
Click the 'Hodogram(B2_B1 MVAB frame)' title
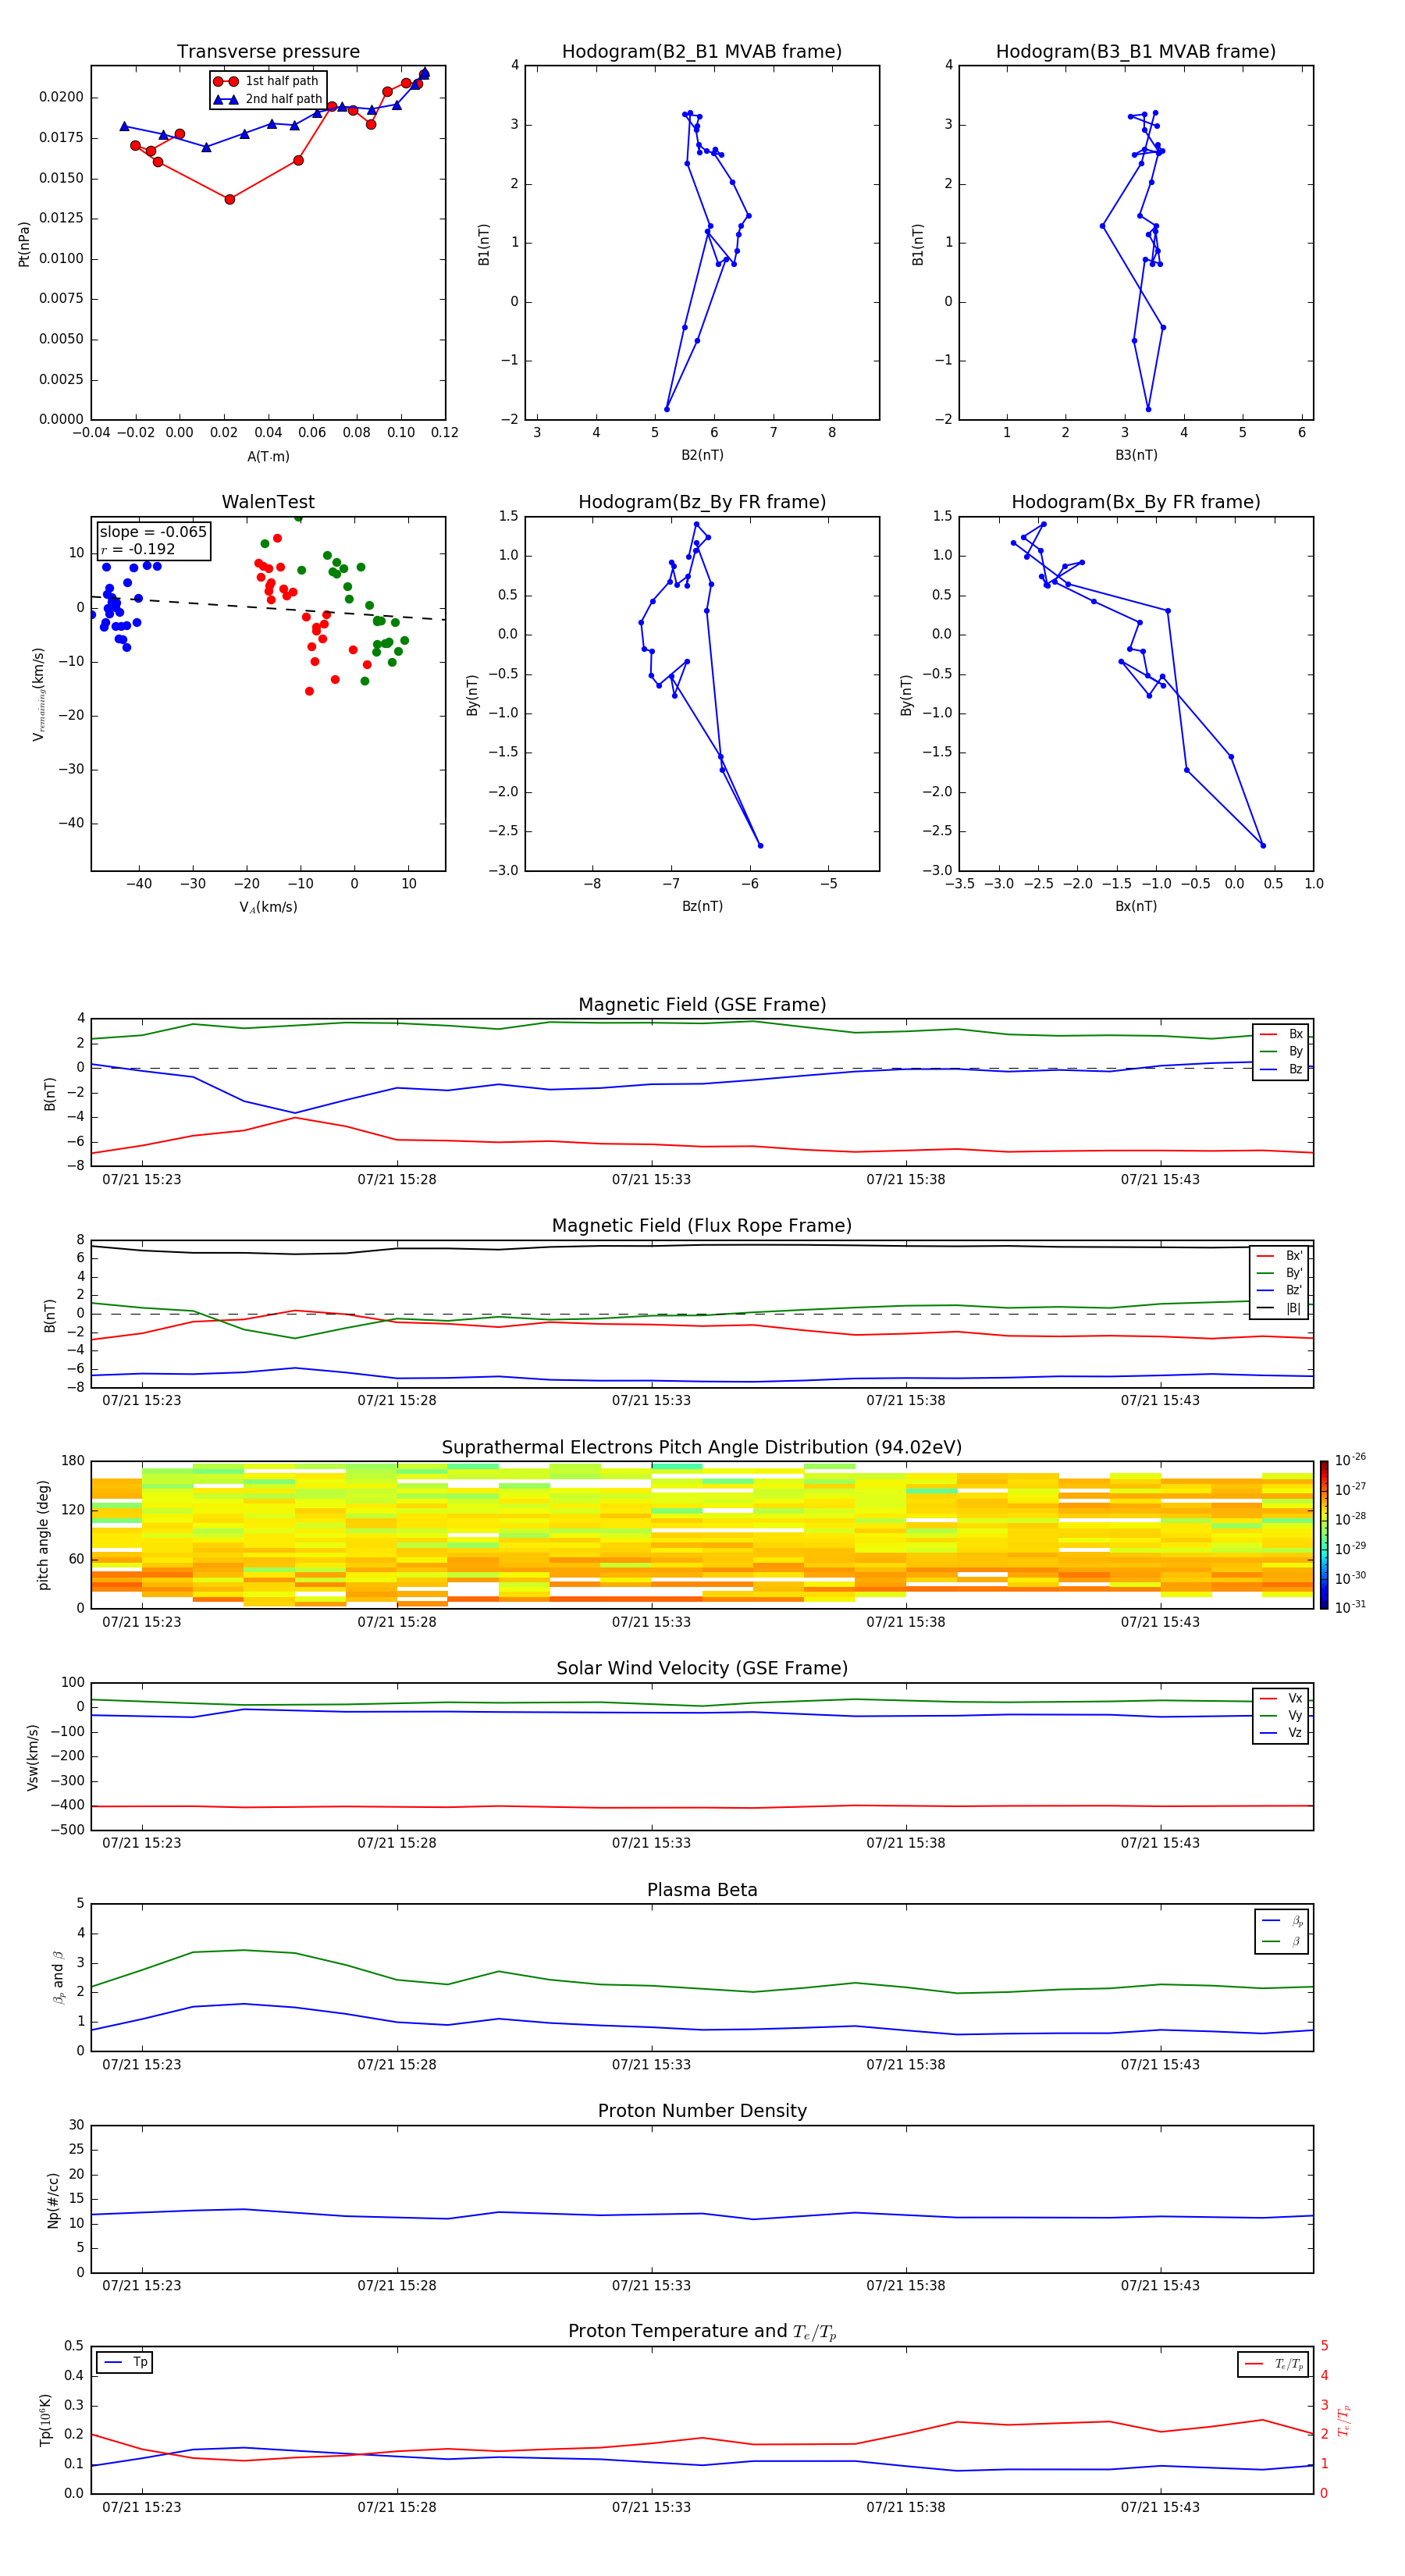coord(702,52)
